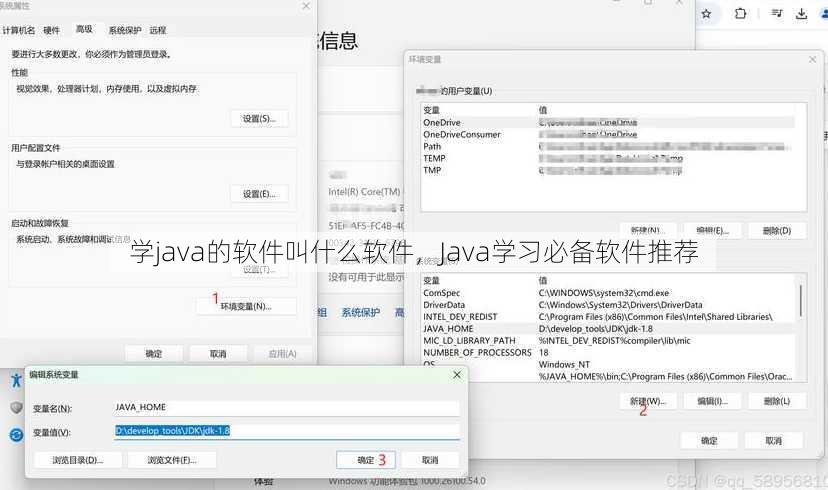The height and width of the screenshot is (490, 828).
Task: Select ComSpec system variable row
Action: click(x=608, y=293)
